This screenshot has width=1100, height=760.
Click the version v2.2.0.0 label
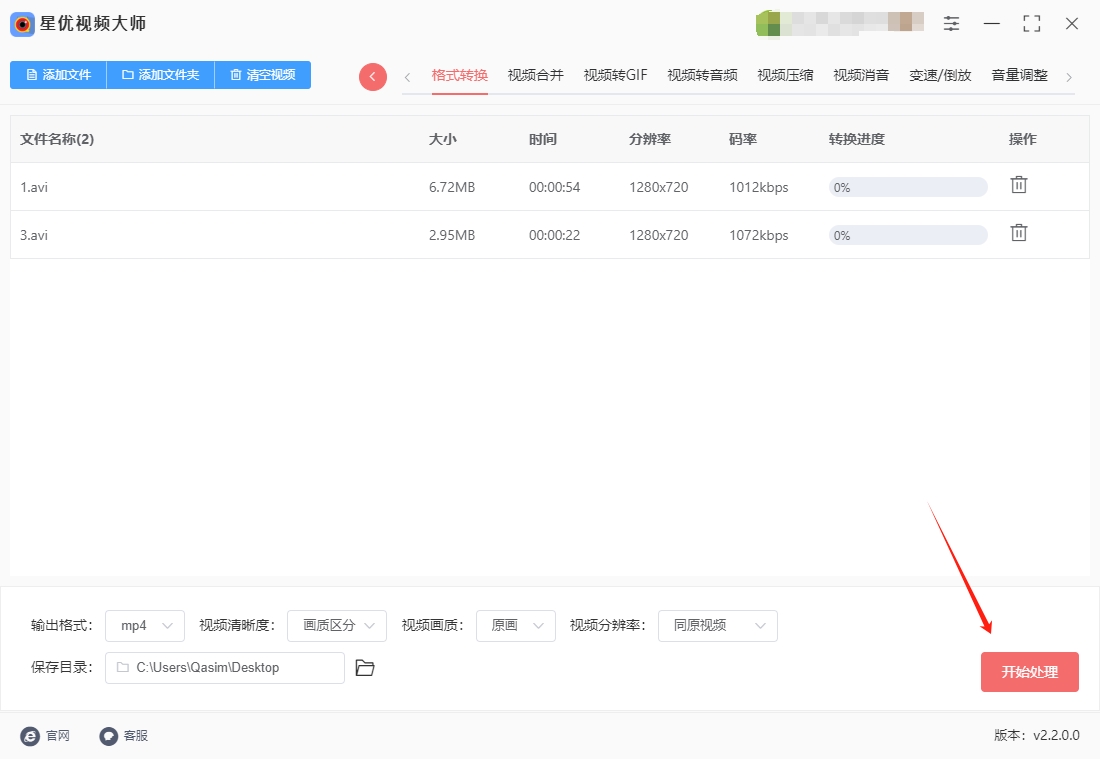[1036, 735]
